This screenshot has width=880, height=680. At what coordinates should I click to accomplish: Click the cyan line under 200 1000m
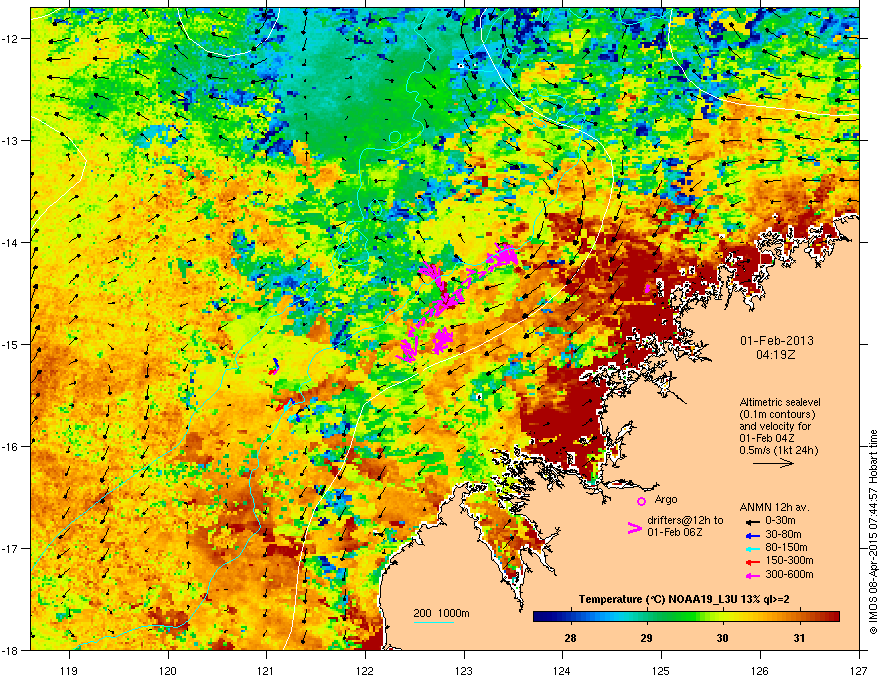(434, 622)
